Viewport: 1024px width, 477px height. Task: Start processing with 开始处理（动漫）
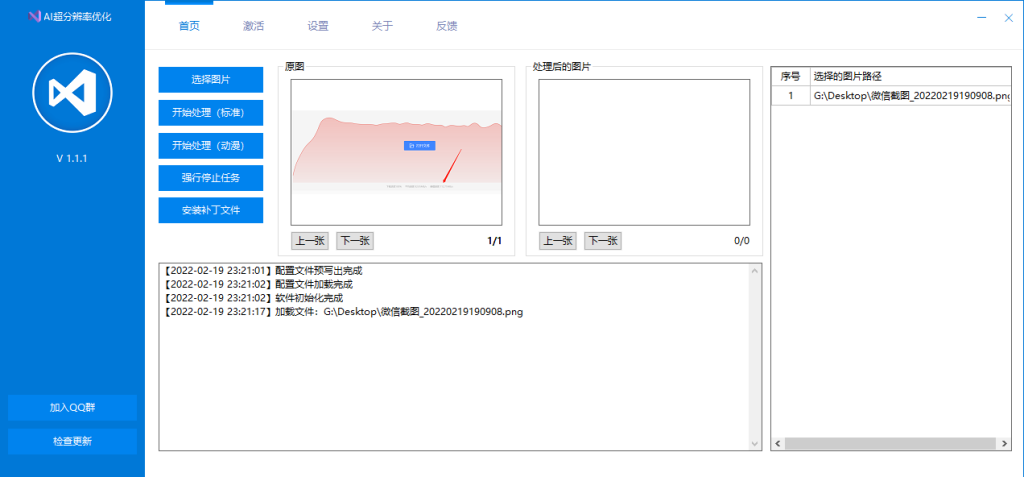coord(211,145)
